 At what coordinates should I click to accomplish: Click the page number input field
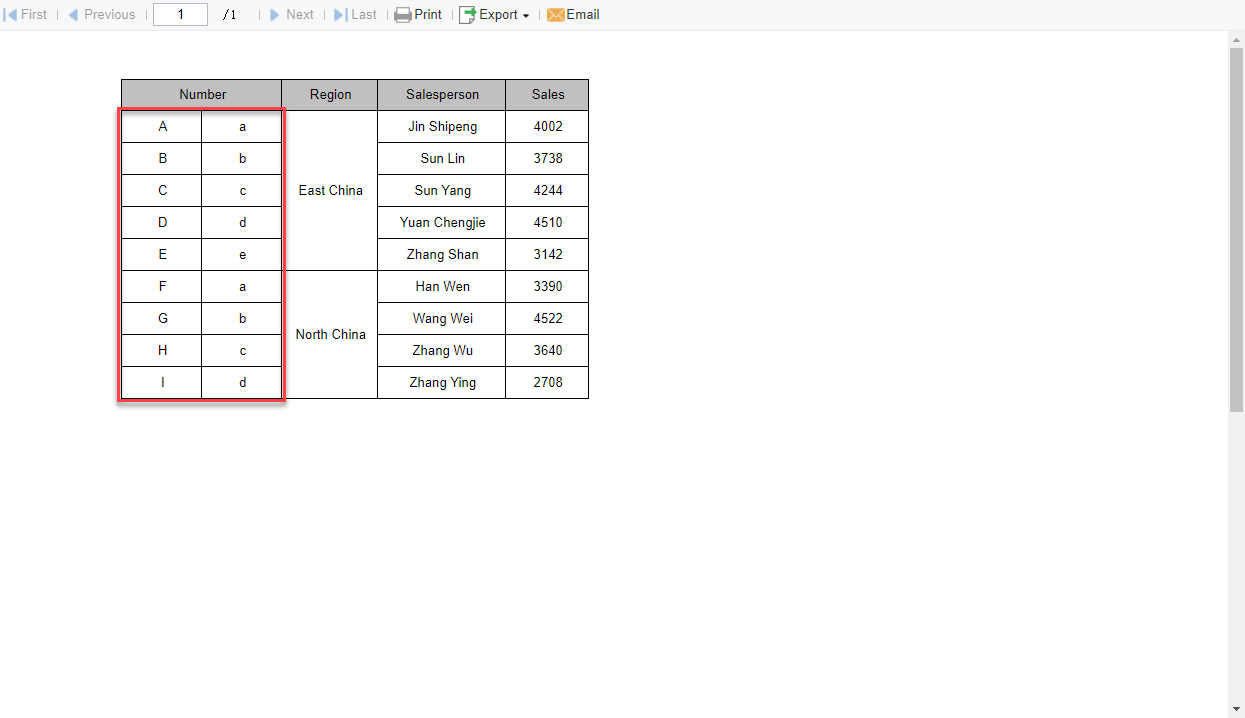click(x=180, y=14)
